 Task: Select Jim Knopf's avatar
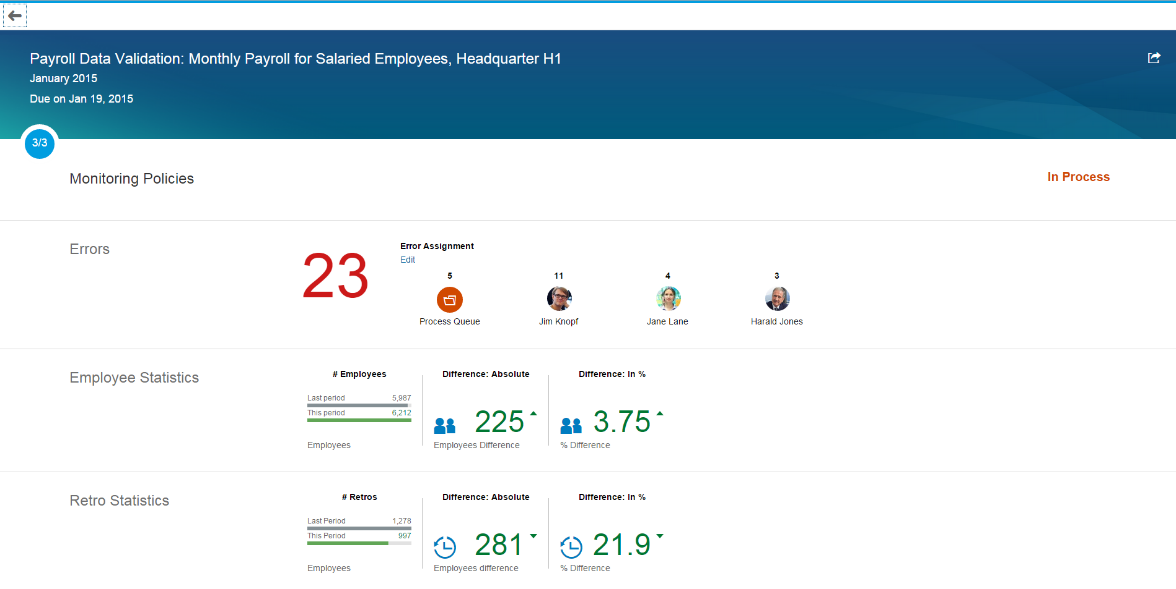coord(559,299)
